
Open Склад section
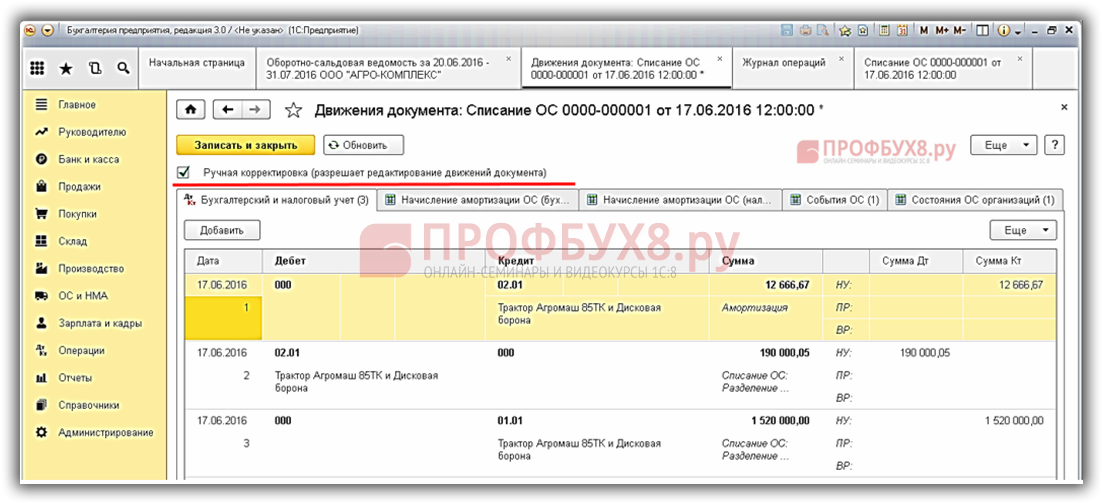72,241
